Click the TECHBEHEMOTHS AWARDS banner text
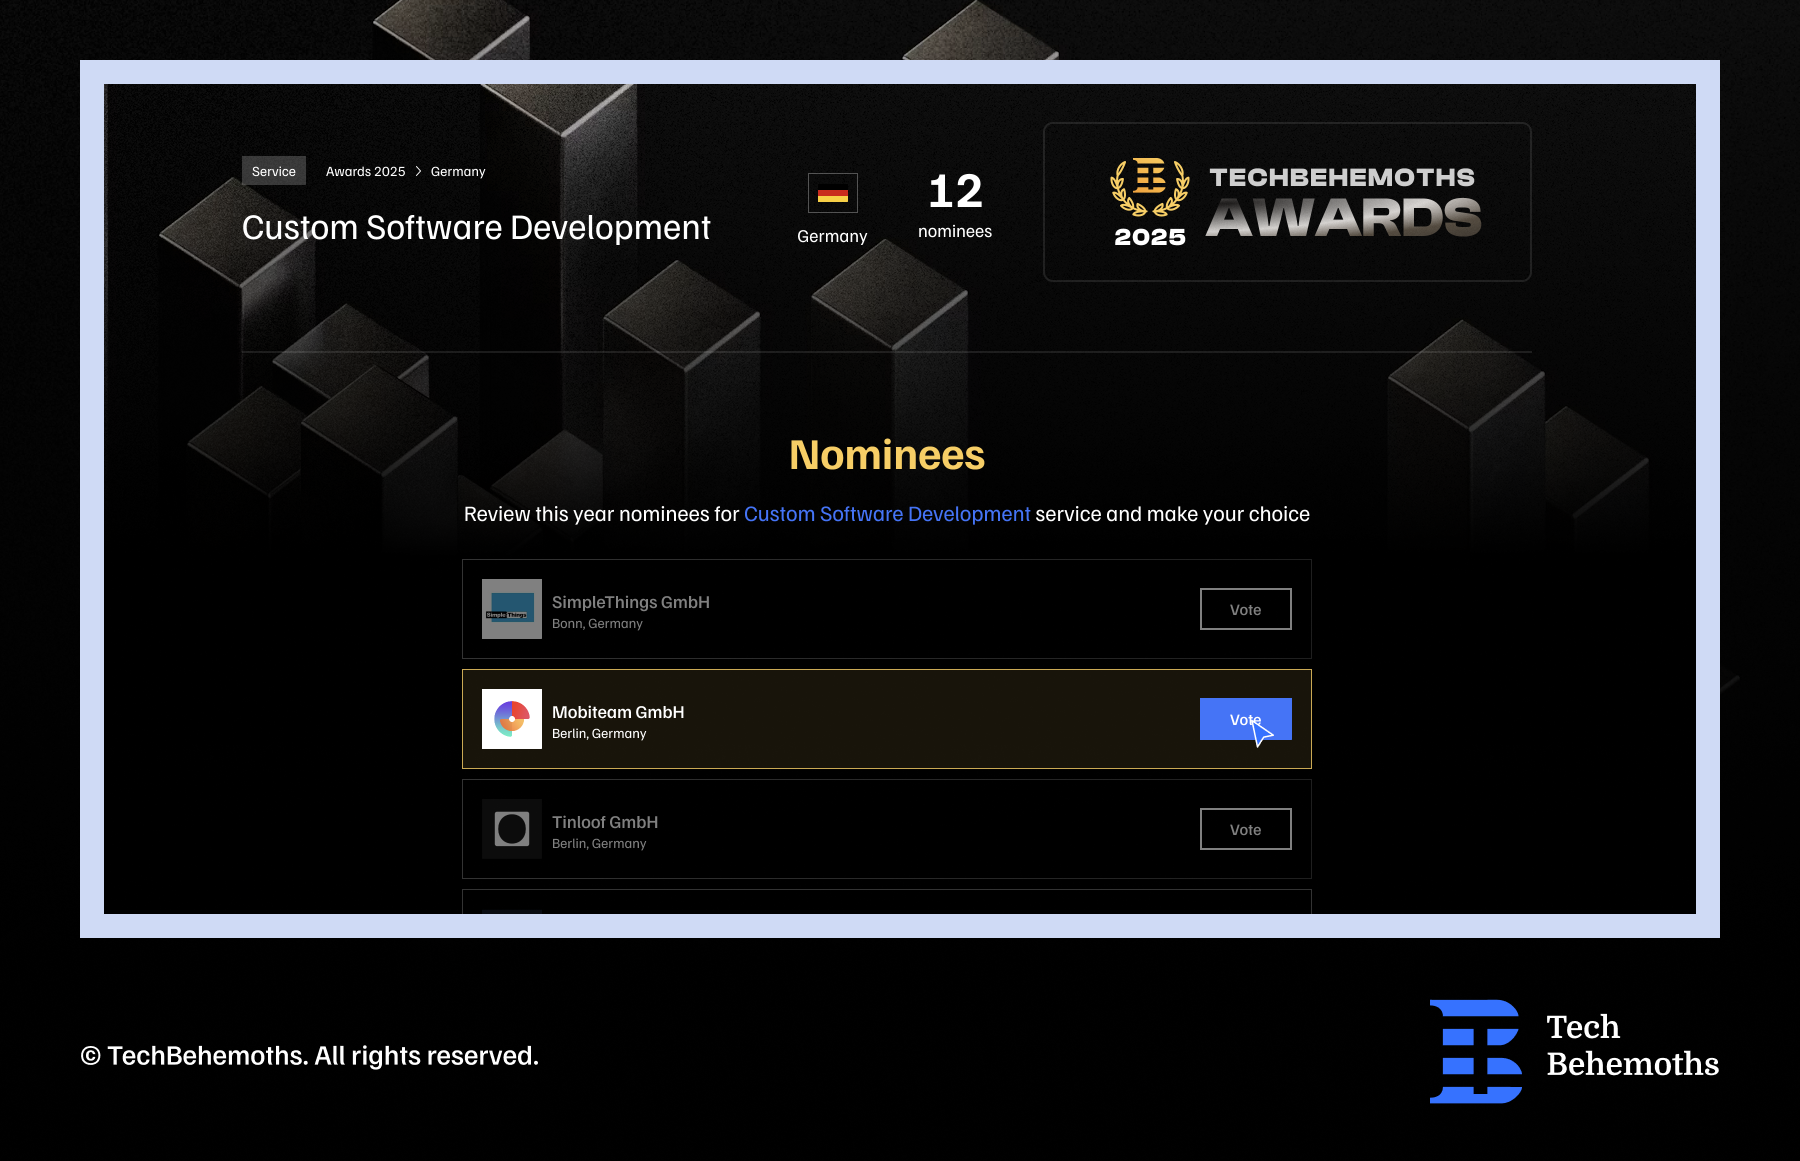Screen dimensions: 1800x1161 point(1342,203)
